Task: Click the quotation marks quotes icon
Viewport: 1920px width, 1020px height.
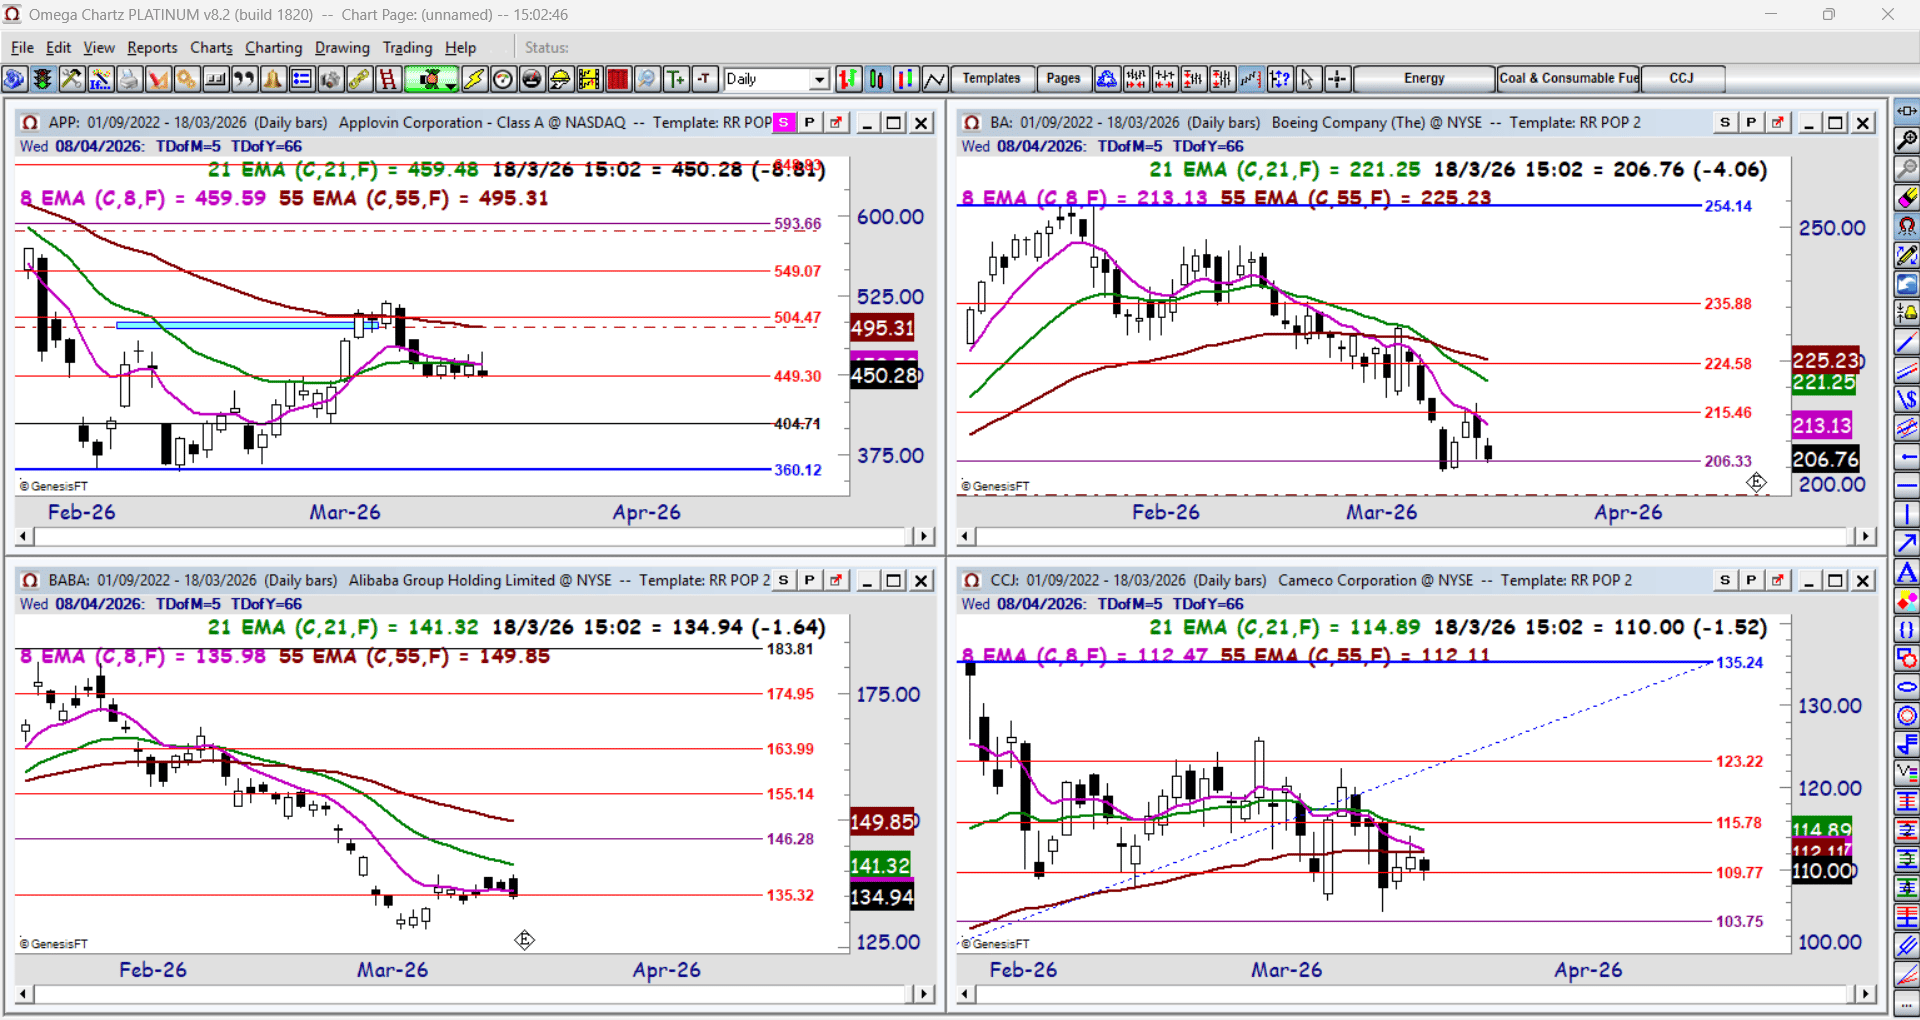Action: tap(244, 79)
